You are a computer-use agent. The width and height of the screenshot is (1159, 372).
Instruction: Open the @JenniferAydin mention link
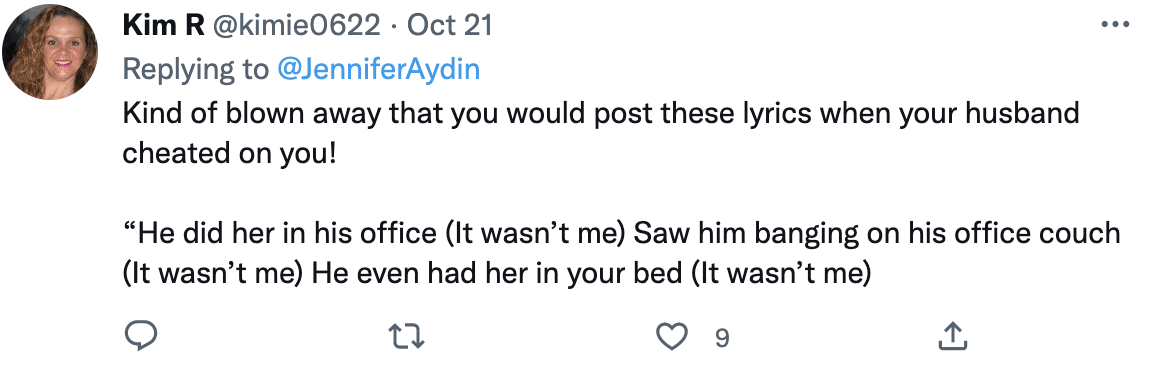coord(378,69)
